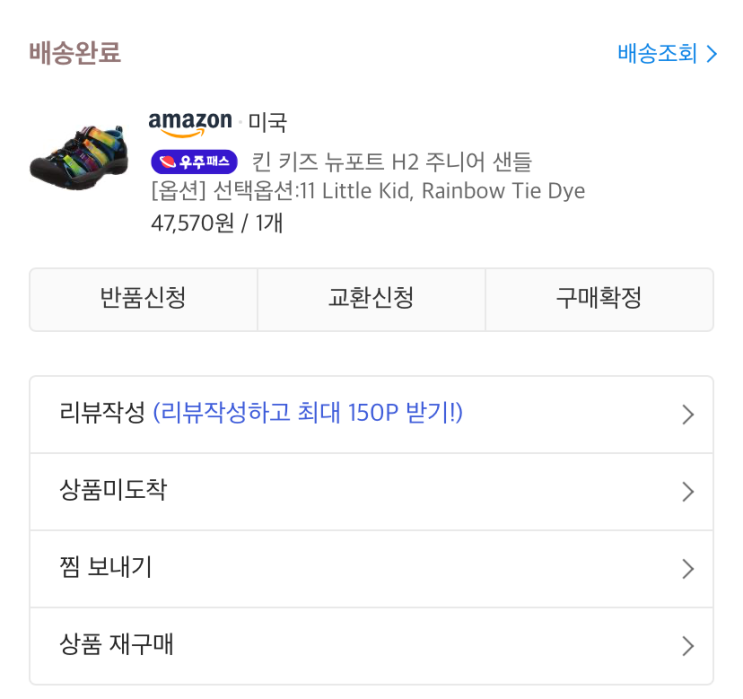The height and width of the screenshot is (699, 743).
Task: Click the 47,570원 price text
Action: (192, 223)
